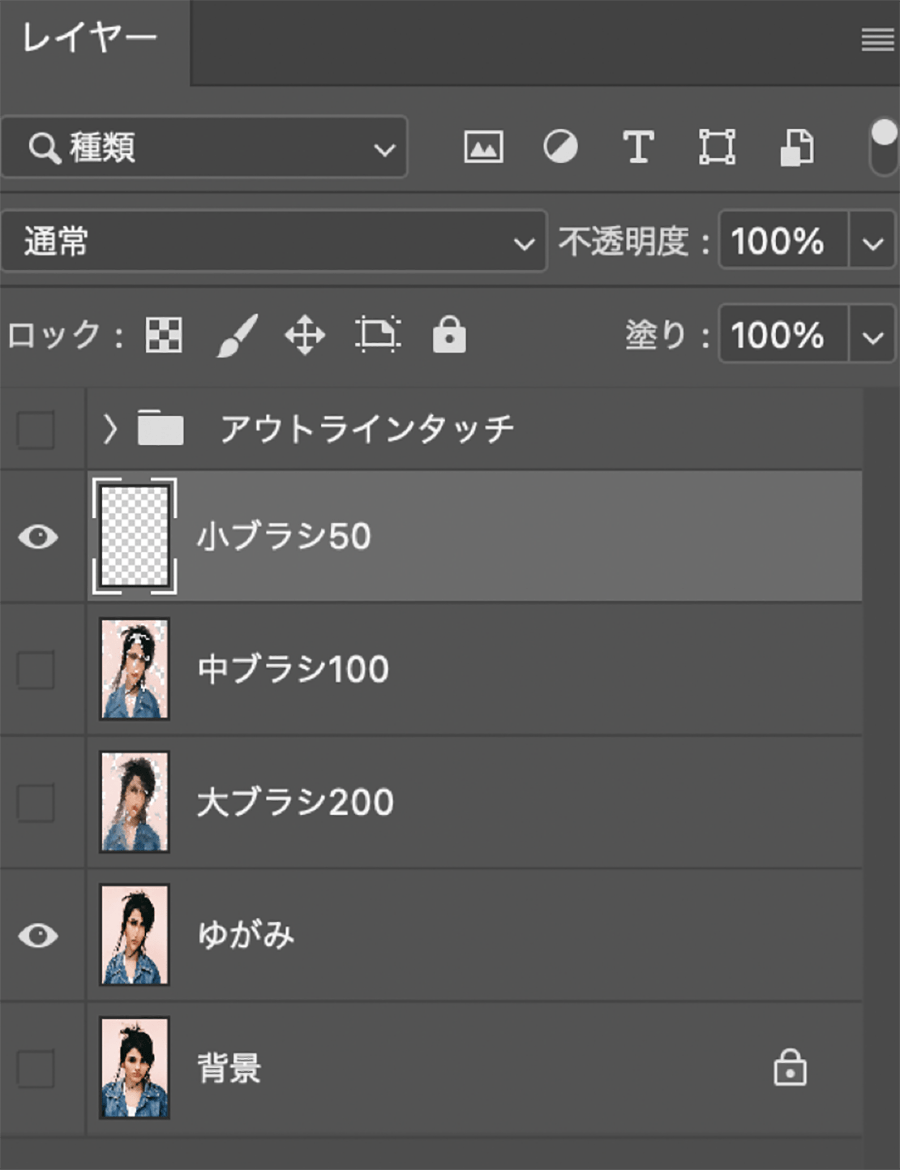Open the Layers panel menu

[x=877, y=40]
